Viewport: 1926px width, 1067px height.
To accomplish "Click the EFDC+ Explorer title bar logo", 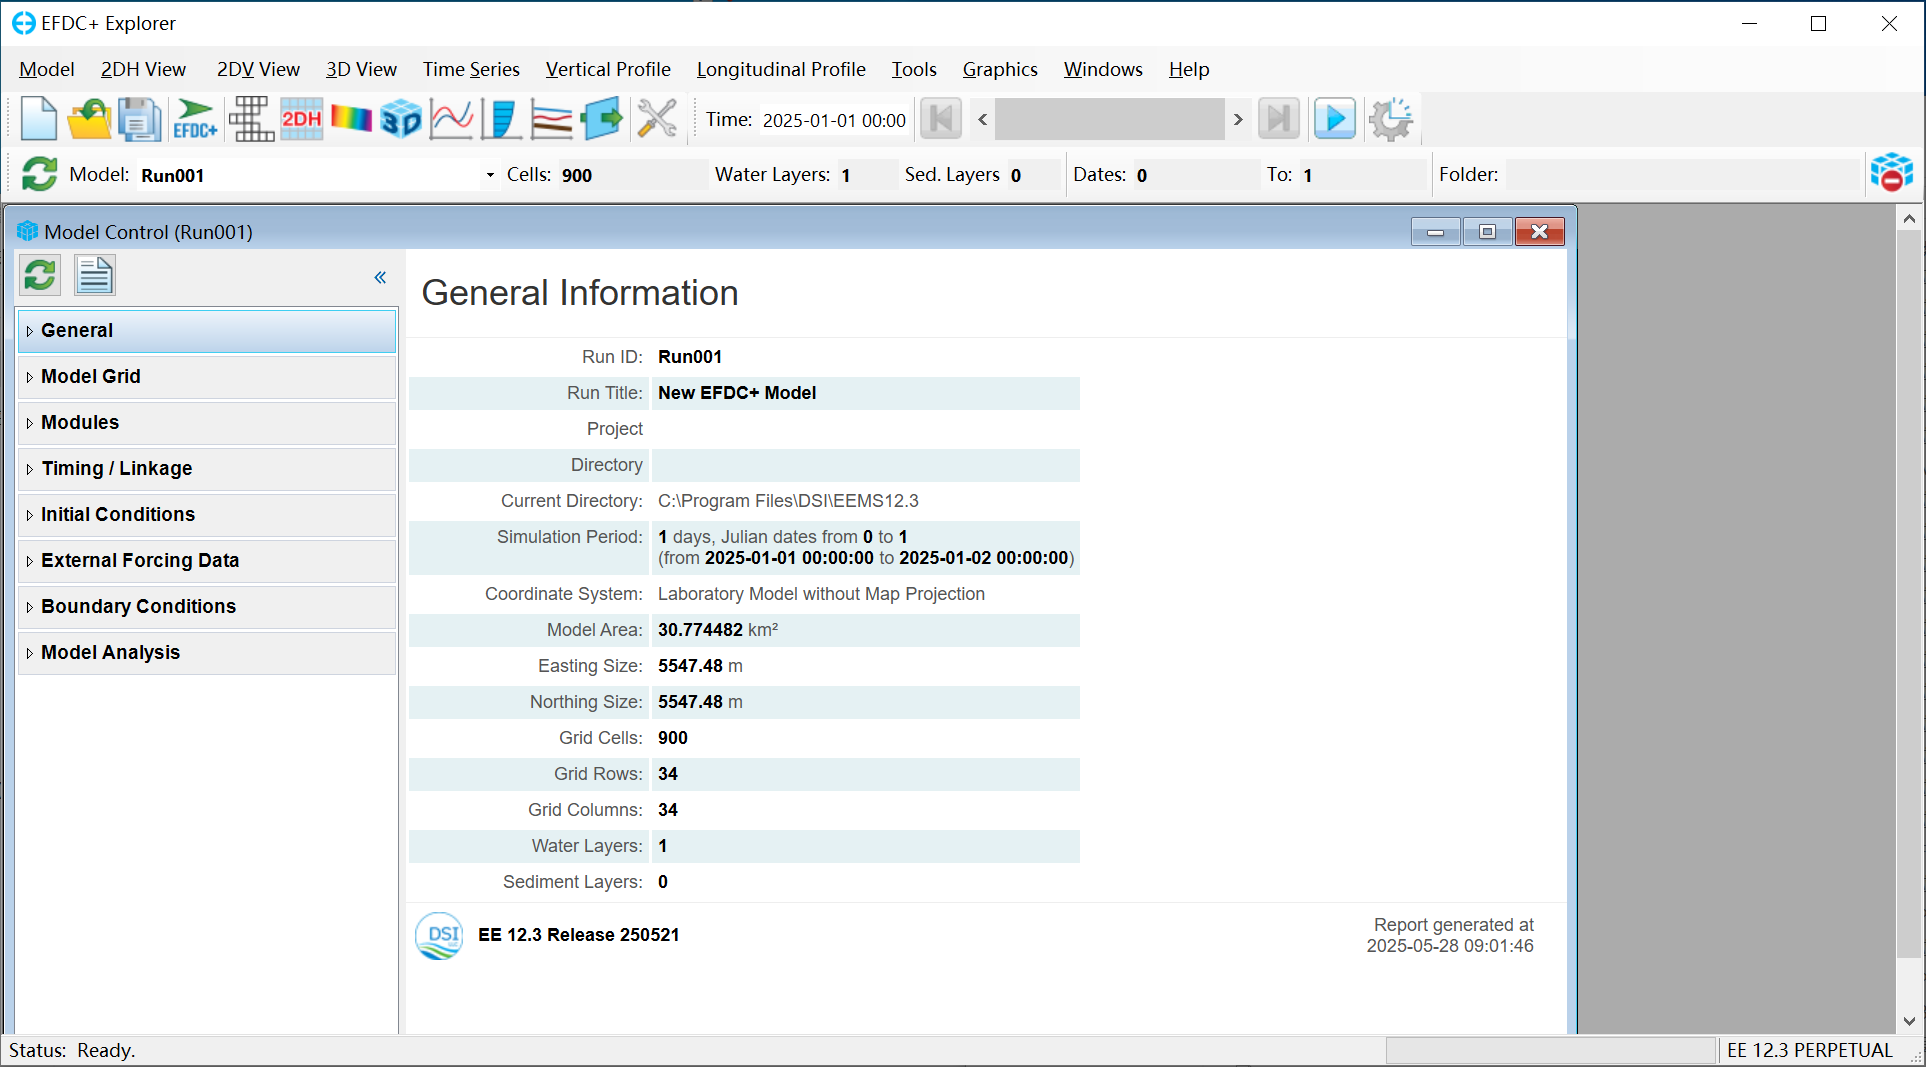I will click(23, 23).
